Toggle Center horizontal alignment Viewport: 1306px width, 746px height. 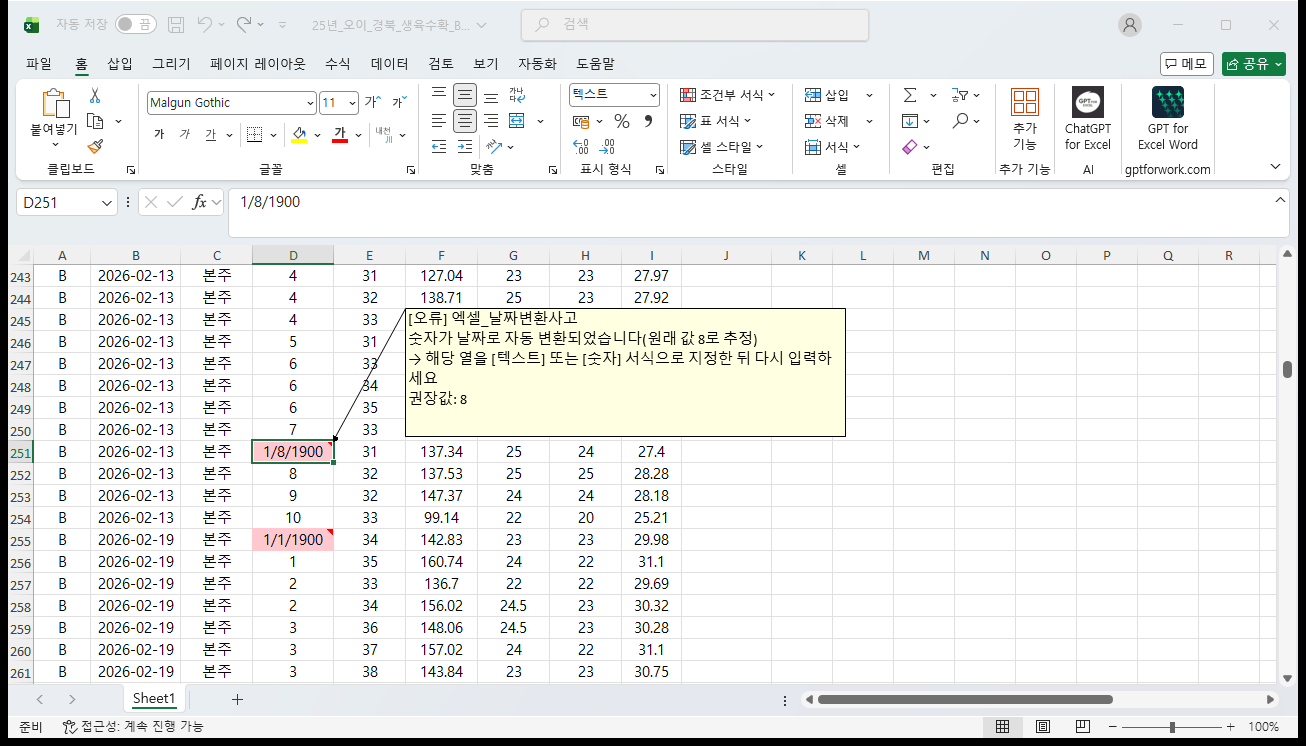[465, 121]
